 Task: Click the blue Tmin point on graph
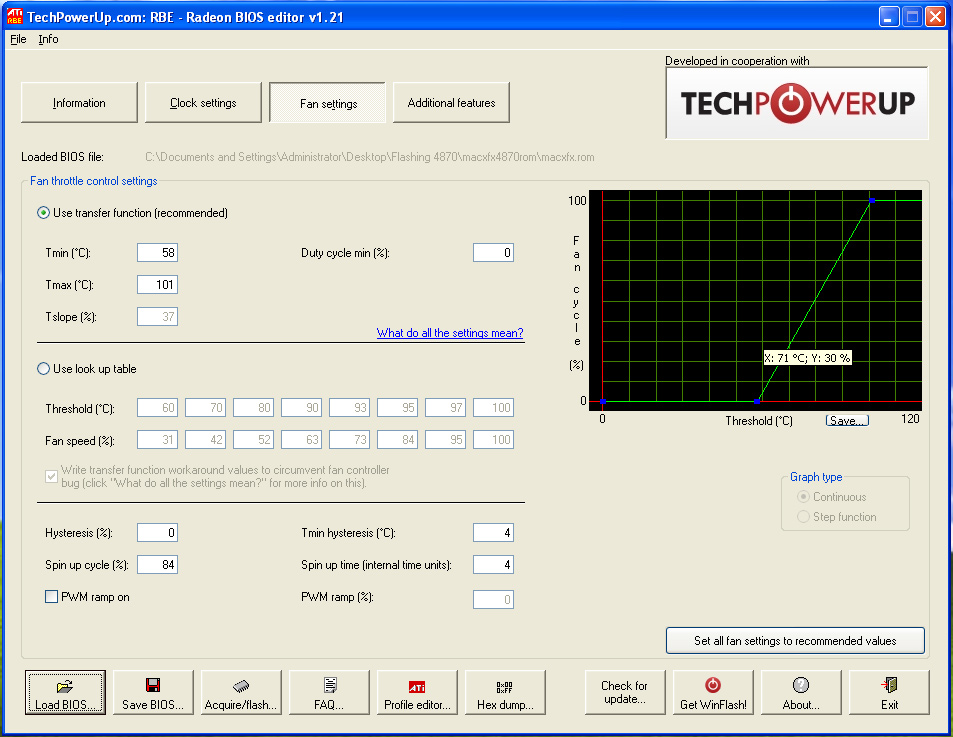click(x=757, y=401)
